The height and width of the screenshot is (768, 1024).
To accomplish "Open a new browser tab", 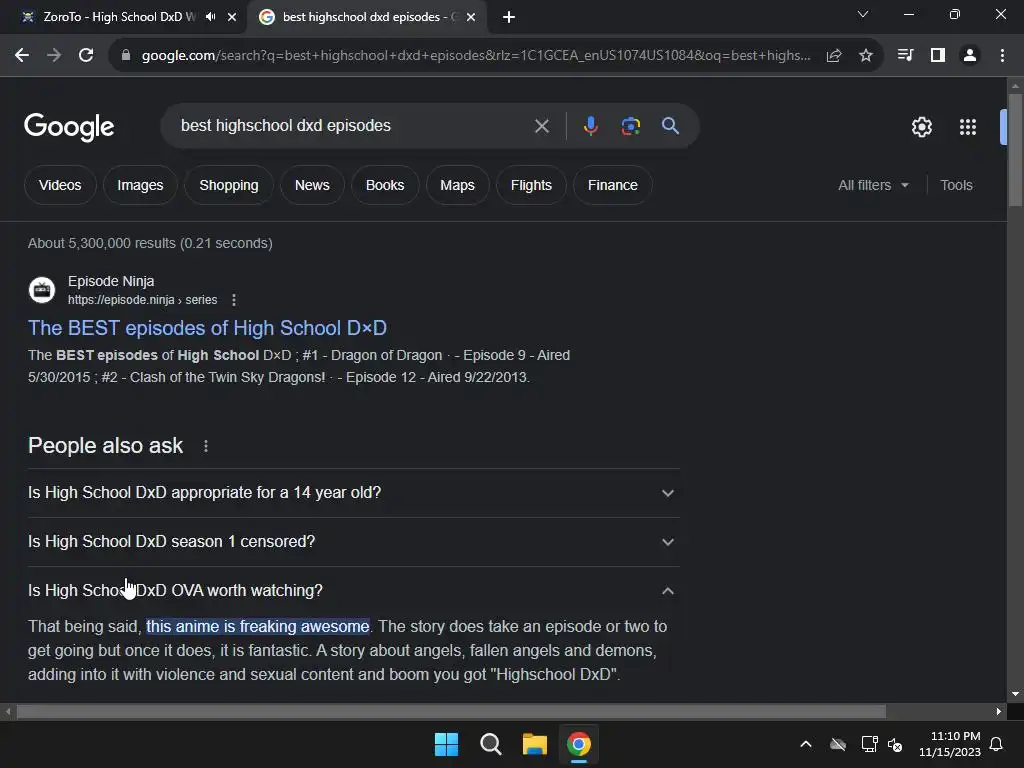I will [x=509, y=17].
